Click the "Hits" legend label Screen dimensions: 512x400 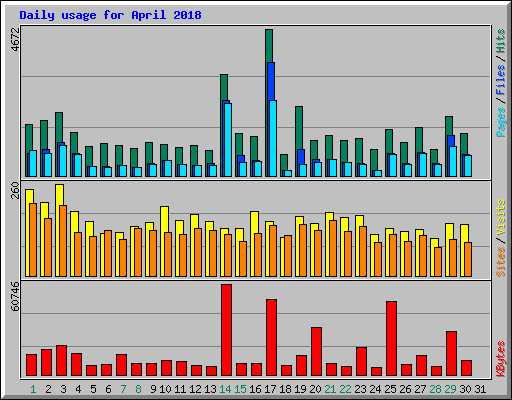coord(501,41)
